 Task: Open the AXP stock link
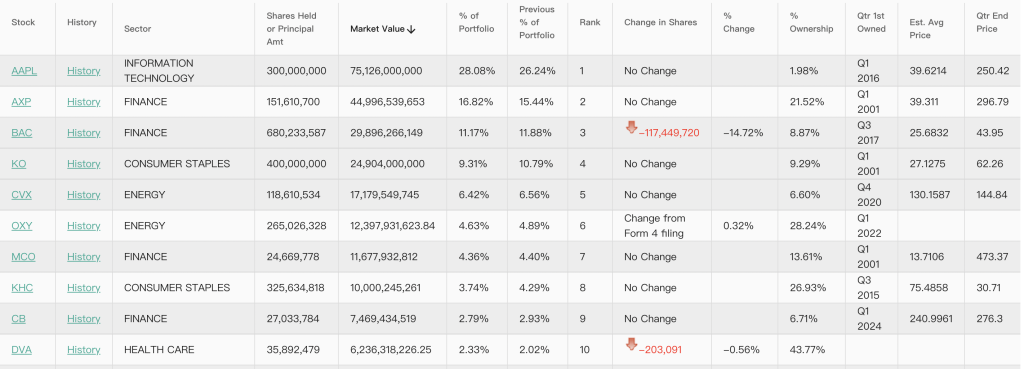[x=21, y=102]
